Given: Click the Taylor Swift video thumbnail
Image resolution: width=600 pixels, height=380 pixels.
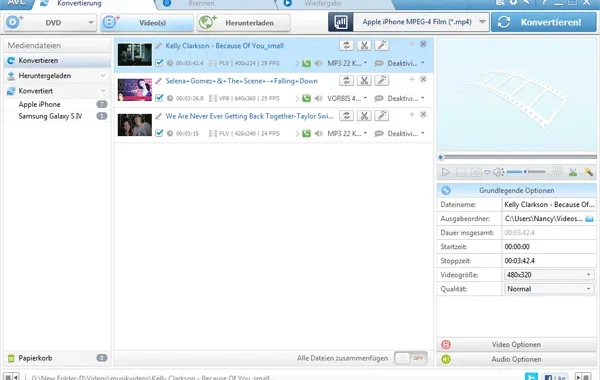Looking at the screenshot, I should (135, 125).
